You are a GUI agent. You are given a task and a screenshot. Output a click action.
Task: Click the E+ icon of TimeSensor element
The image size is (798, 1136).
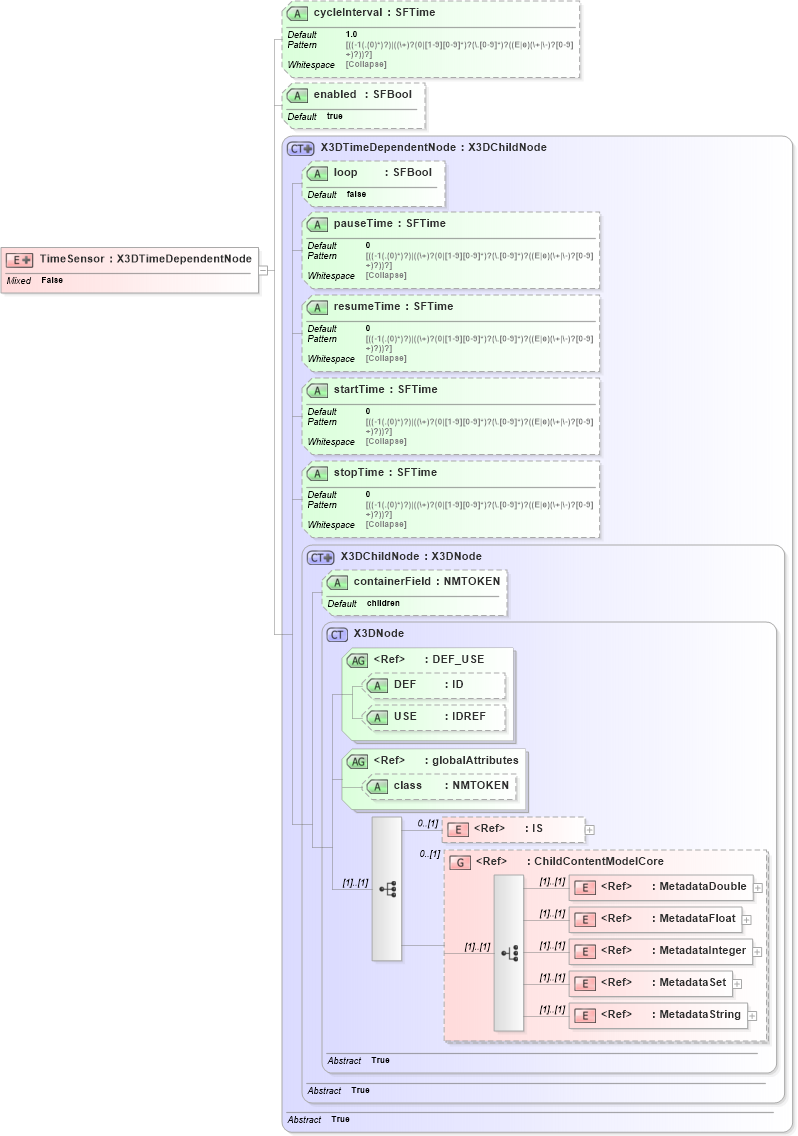pos(20,259)
